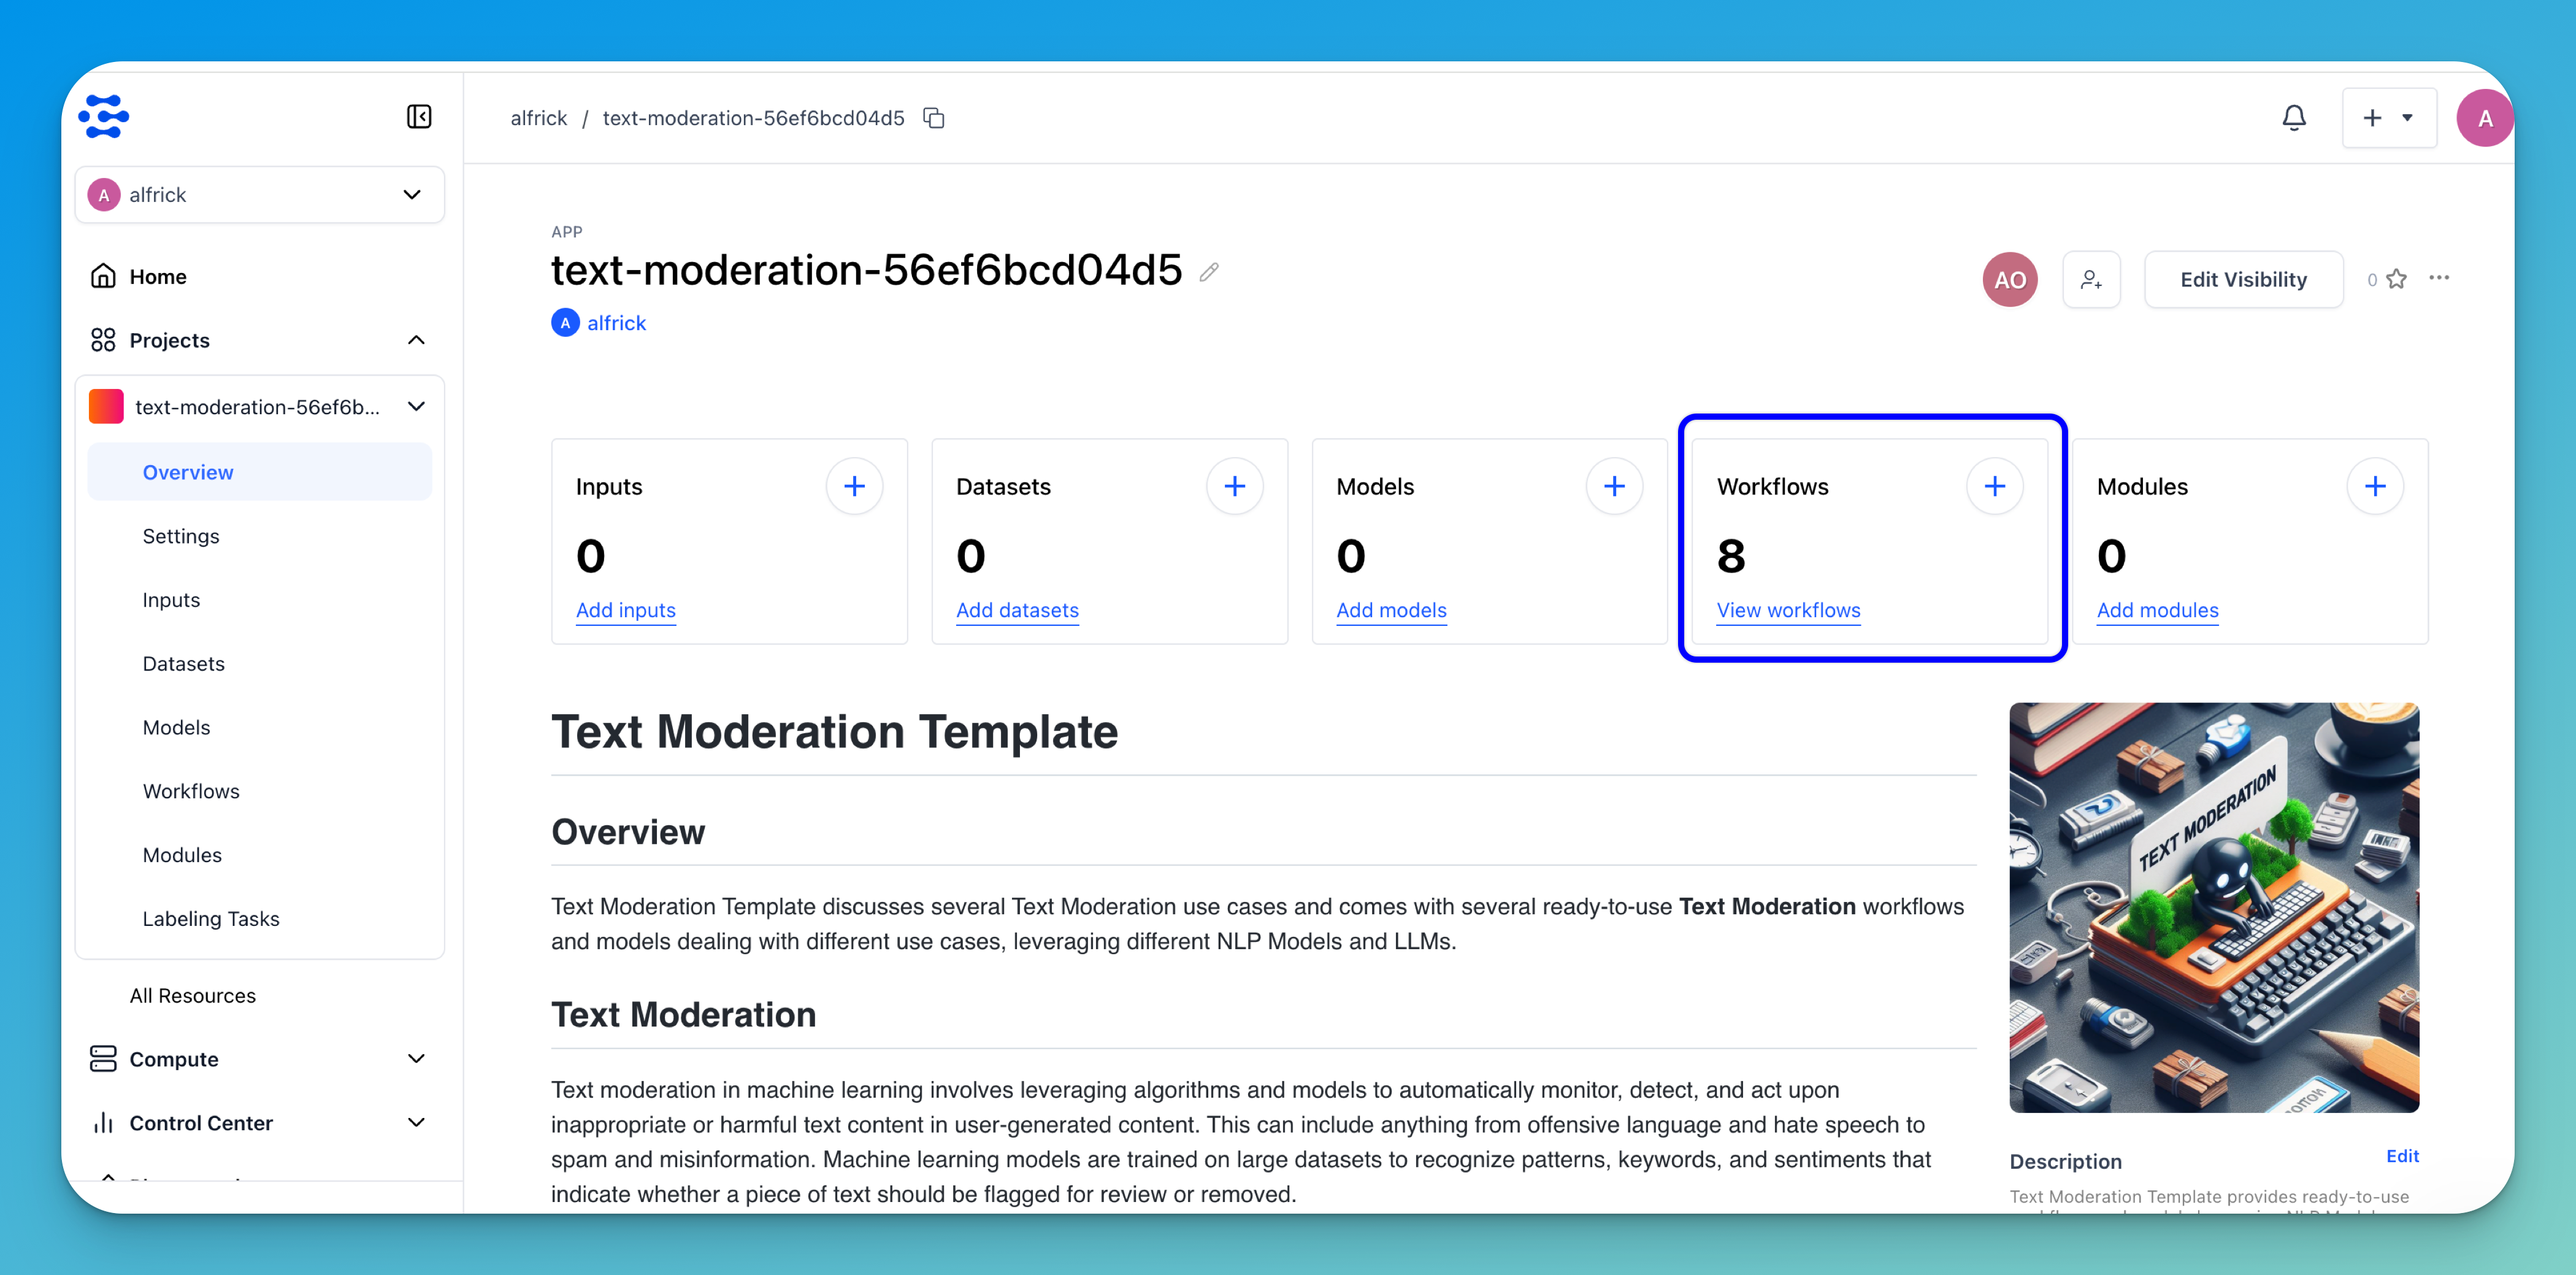Collapse the sidebar panel icon
The height and width of the screenshot is (1275, 2576).
[419, 117]
